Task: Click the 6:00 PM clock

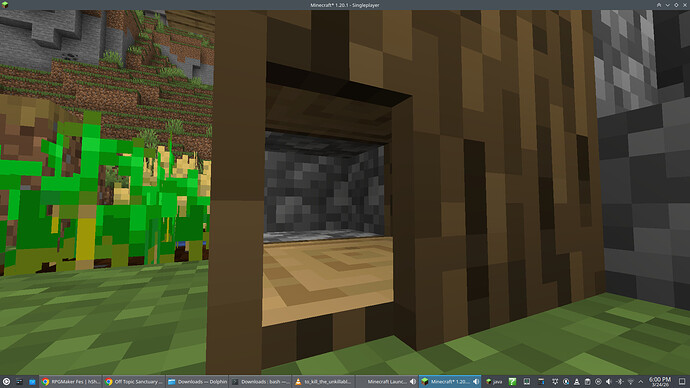Action: pyautogui.click(x=660, y=381)
